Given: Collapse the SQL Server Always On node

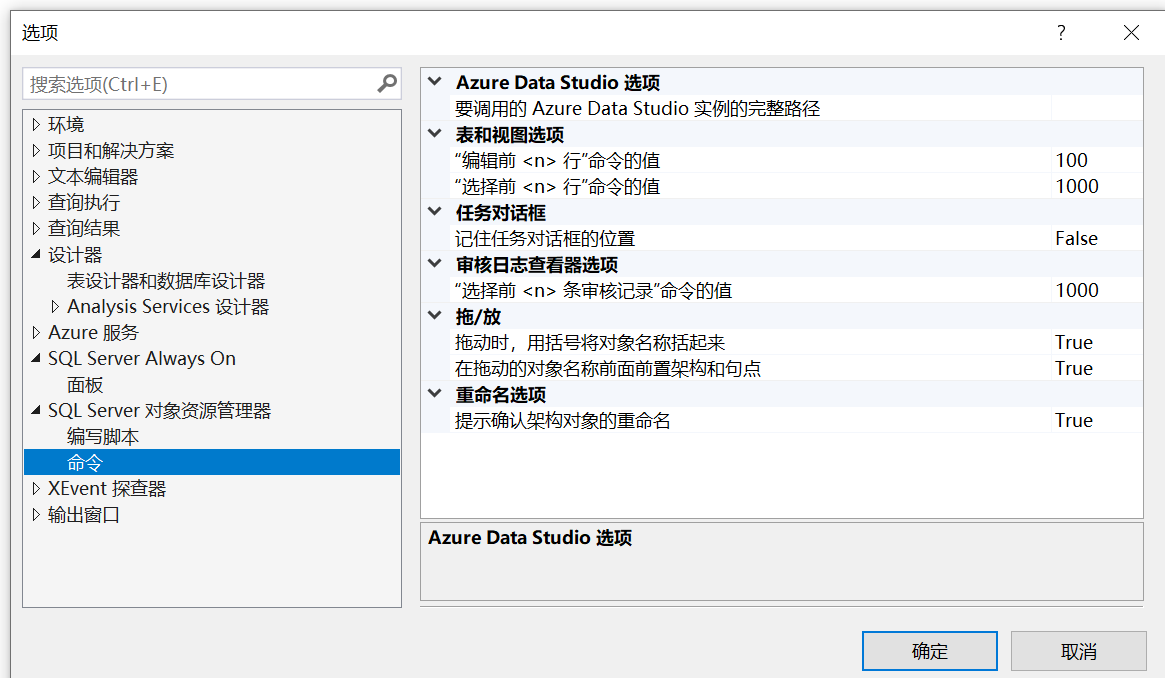Looking at the screenshot, I should (x=37, y=359).
